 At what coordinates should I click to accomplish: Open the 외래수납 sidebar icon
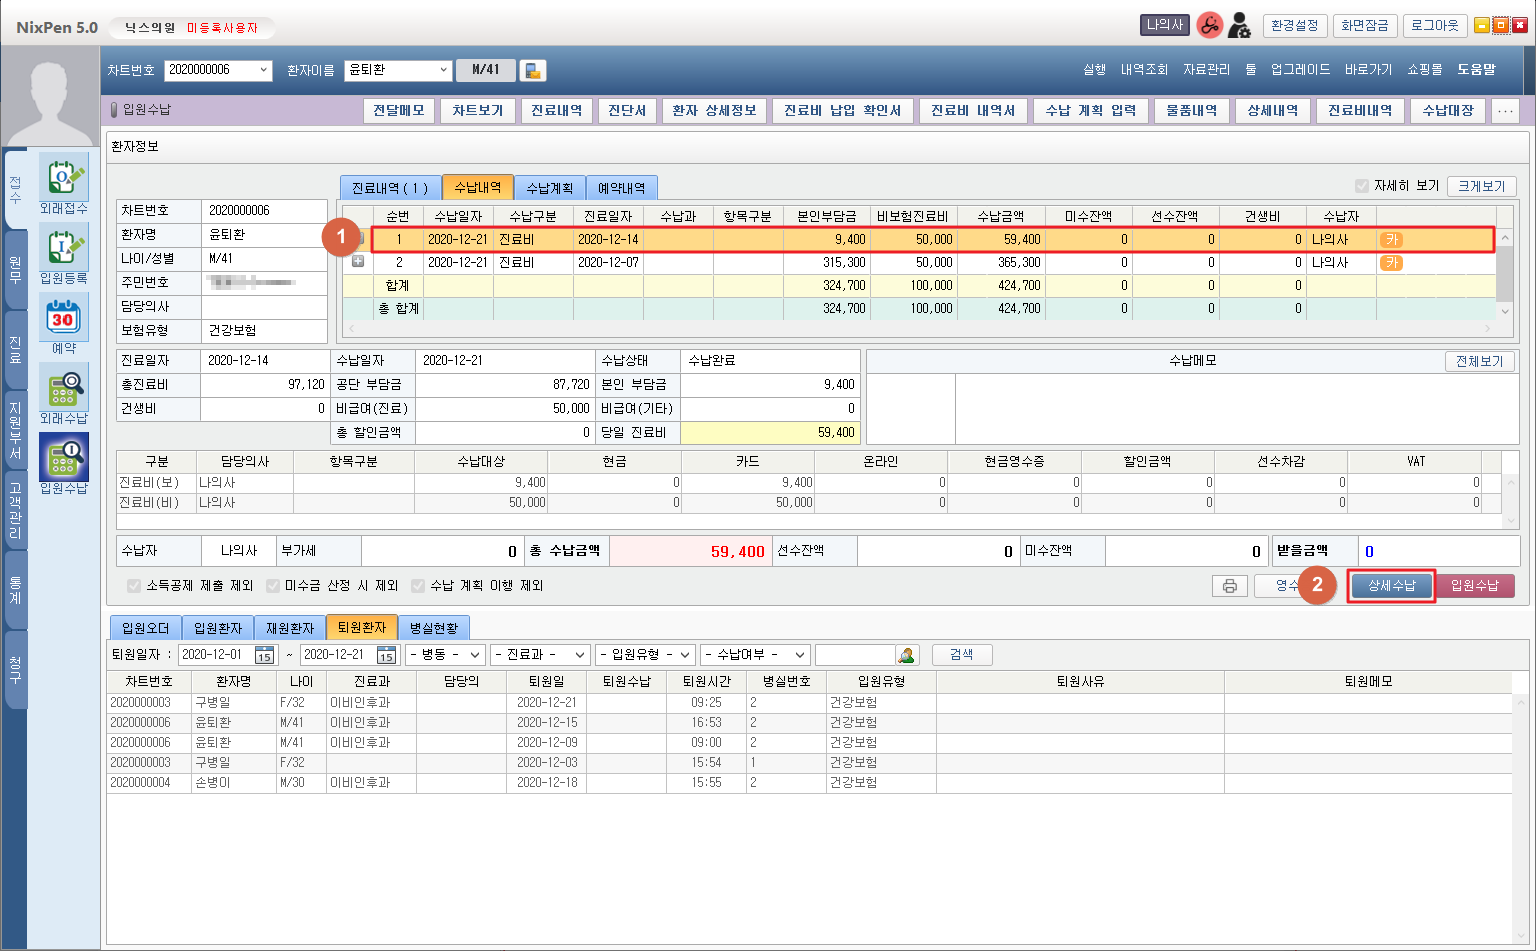tap(63, 390)
